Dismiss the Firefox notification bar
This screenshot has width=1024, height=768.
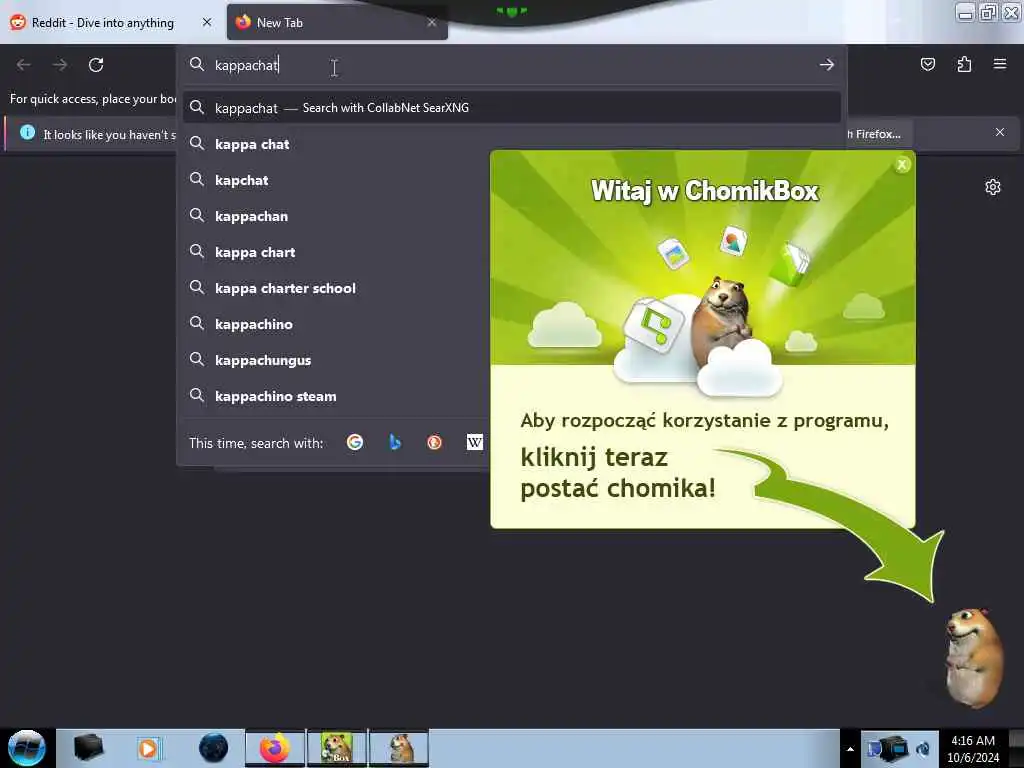[1000, 133]
